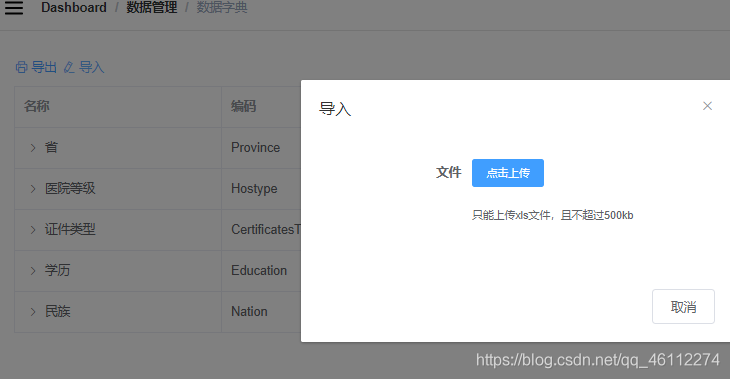Click the 学历 name text
The width and height of the screenshot is (730, 379).
pos(58,271)
